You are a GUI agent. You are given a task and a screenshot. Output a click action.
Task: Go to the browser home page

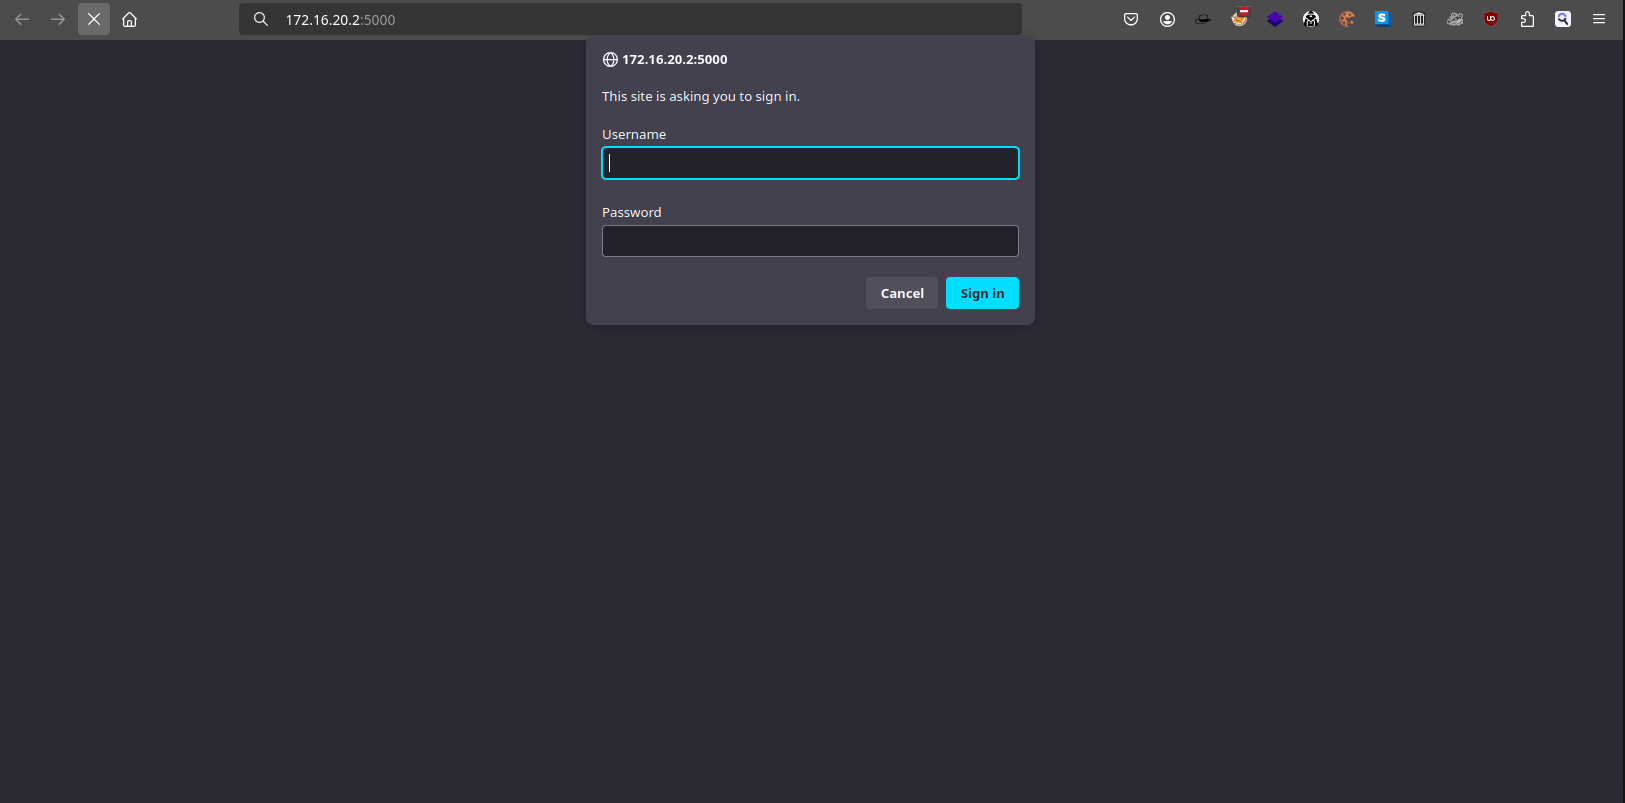click(x=129, y=19)
